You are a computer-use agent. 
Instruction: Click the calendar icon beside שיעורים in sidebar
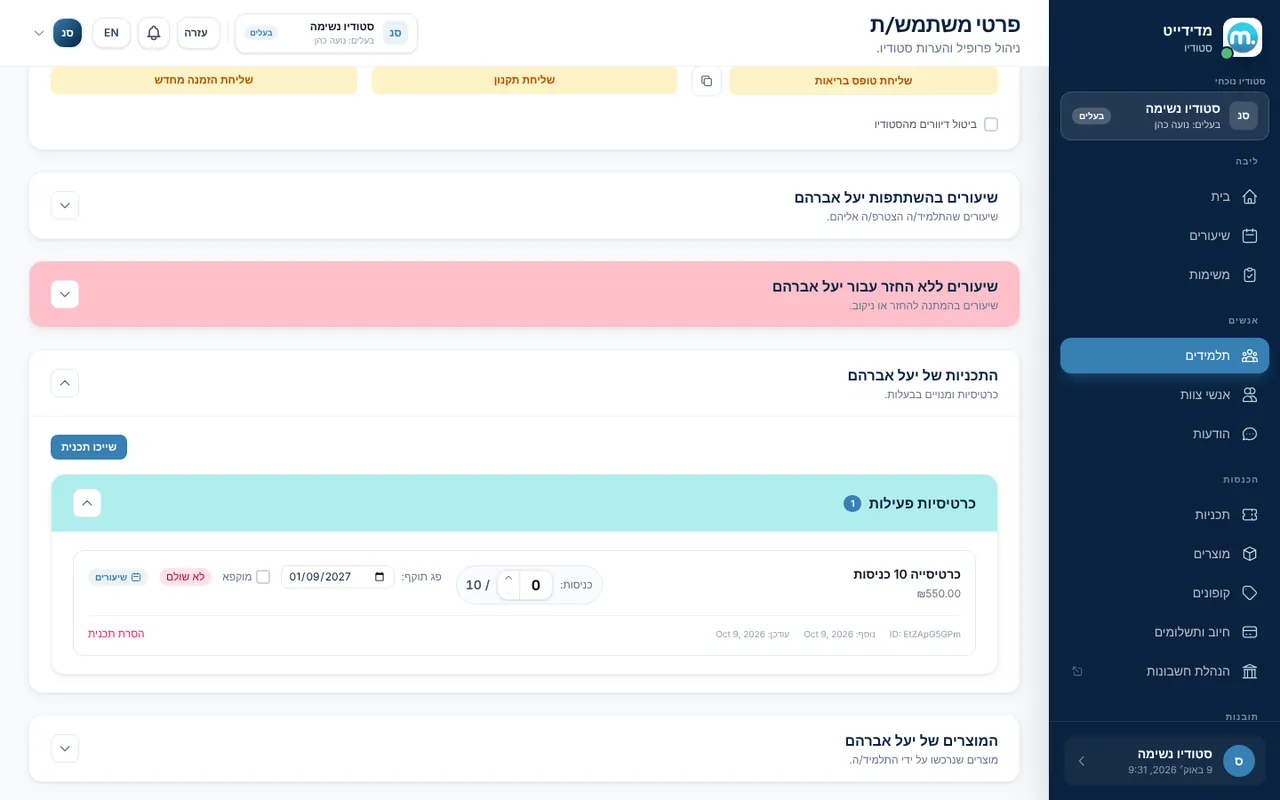[1249, 236]
